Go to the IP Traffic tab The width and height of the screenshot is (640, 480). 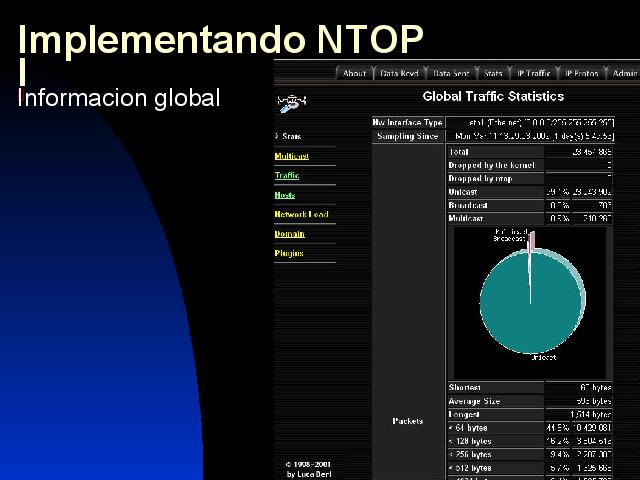click(x=532, y=73)
